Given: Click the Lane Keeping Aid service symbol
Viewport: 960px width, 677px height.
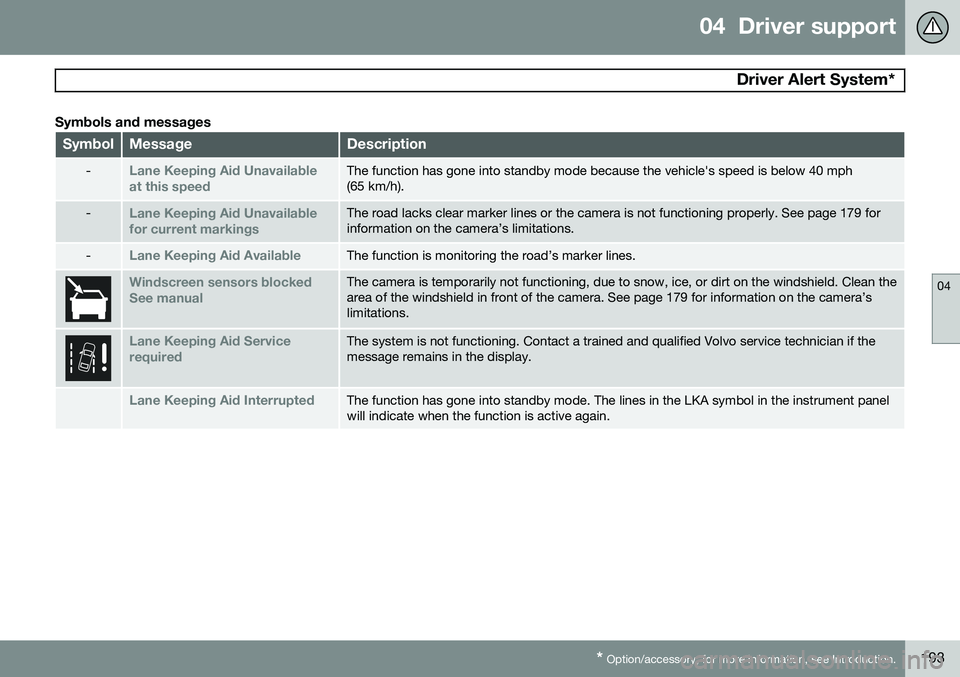Looking at the screenshot, I should [x=88, y=357].
